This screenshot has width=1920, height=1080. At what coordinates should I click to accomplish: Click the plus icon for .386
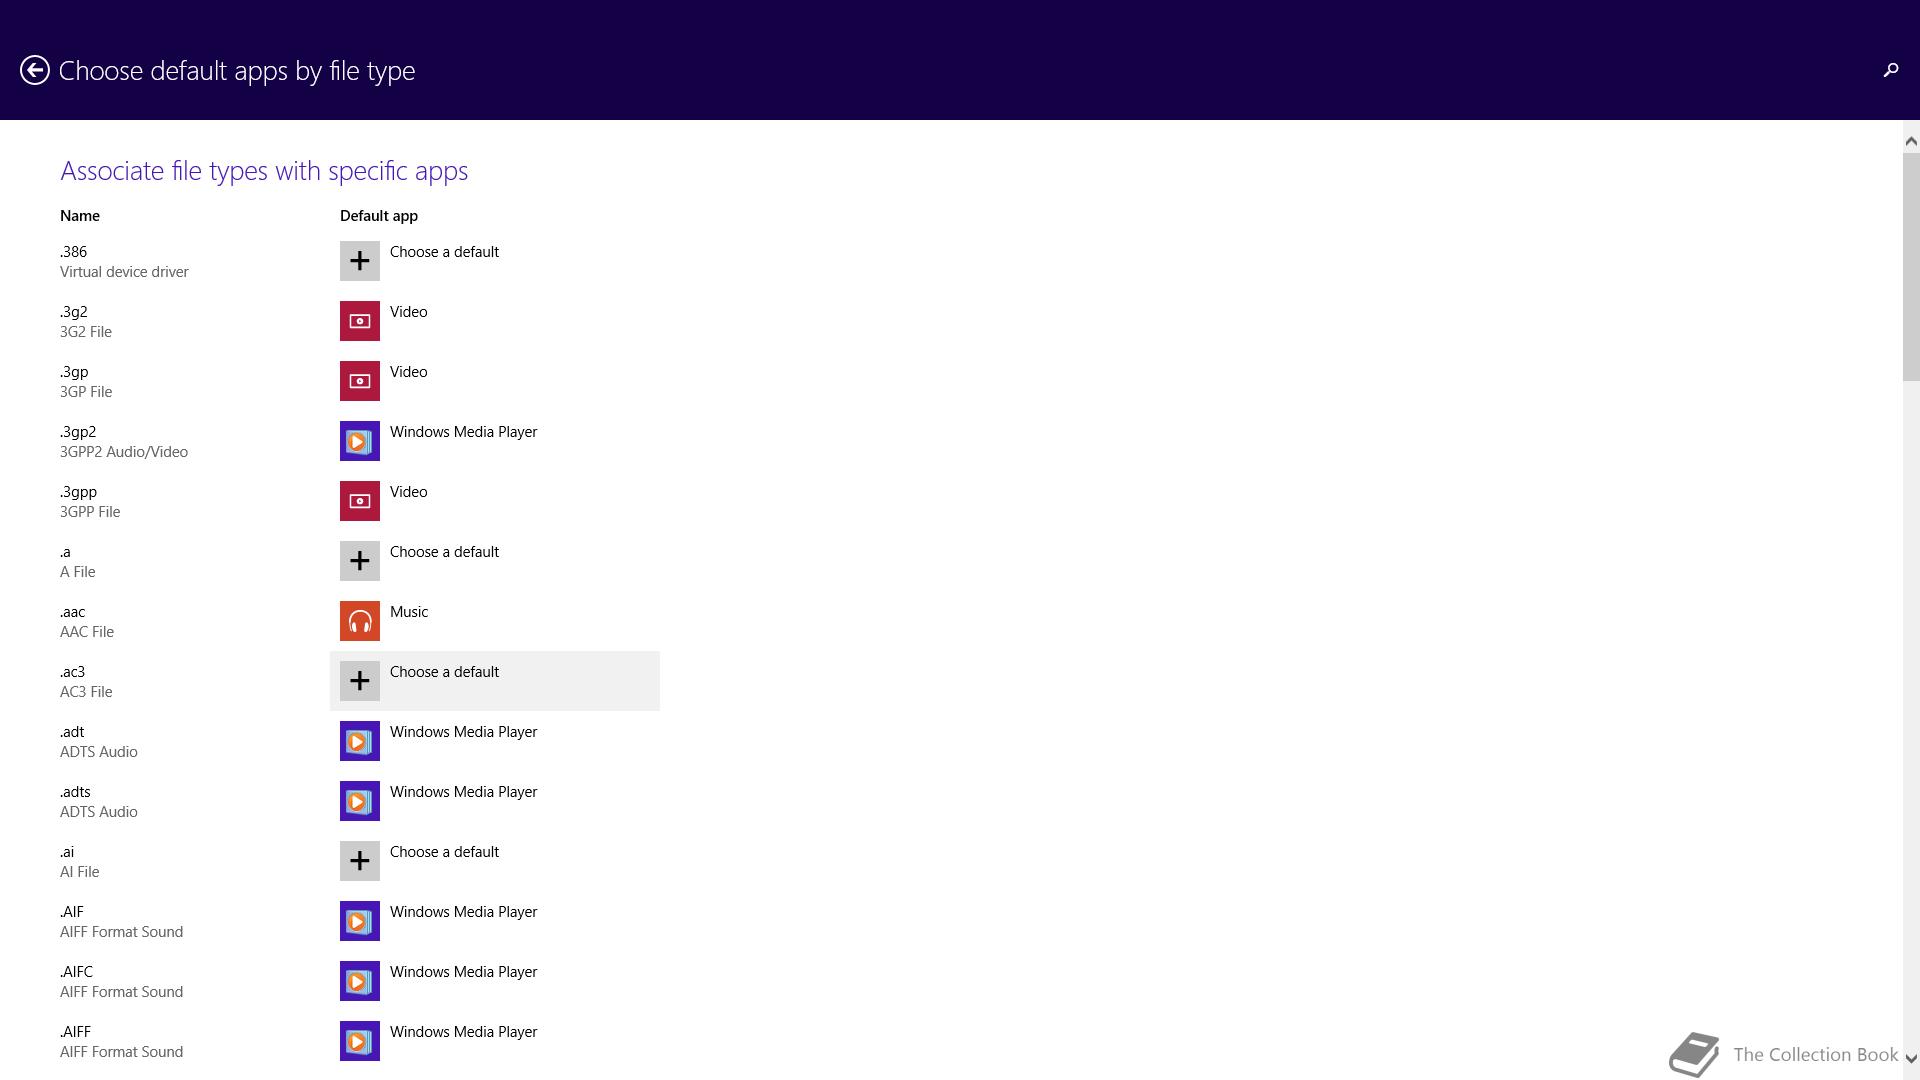click(x=360, y=261)
